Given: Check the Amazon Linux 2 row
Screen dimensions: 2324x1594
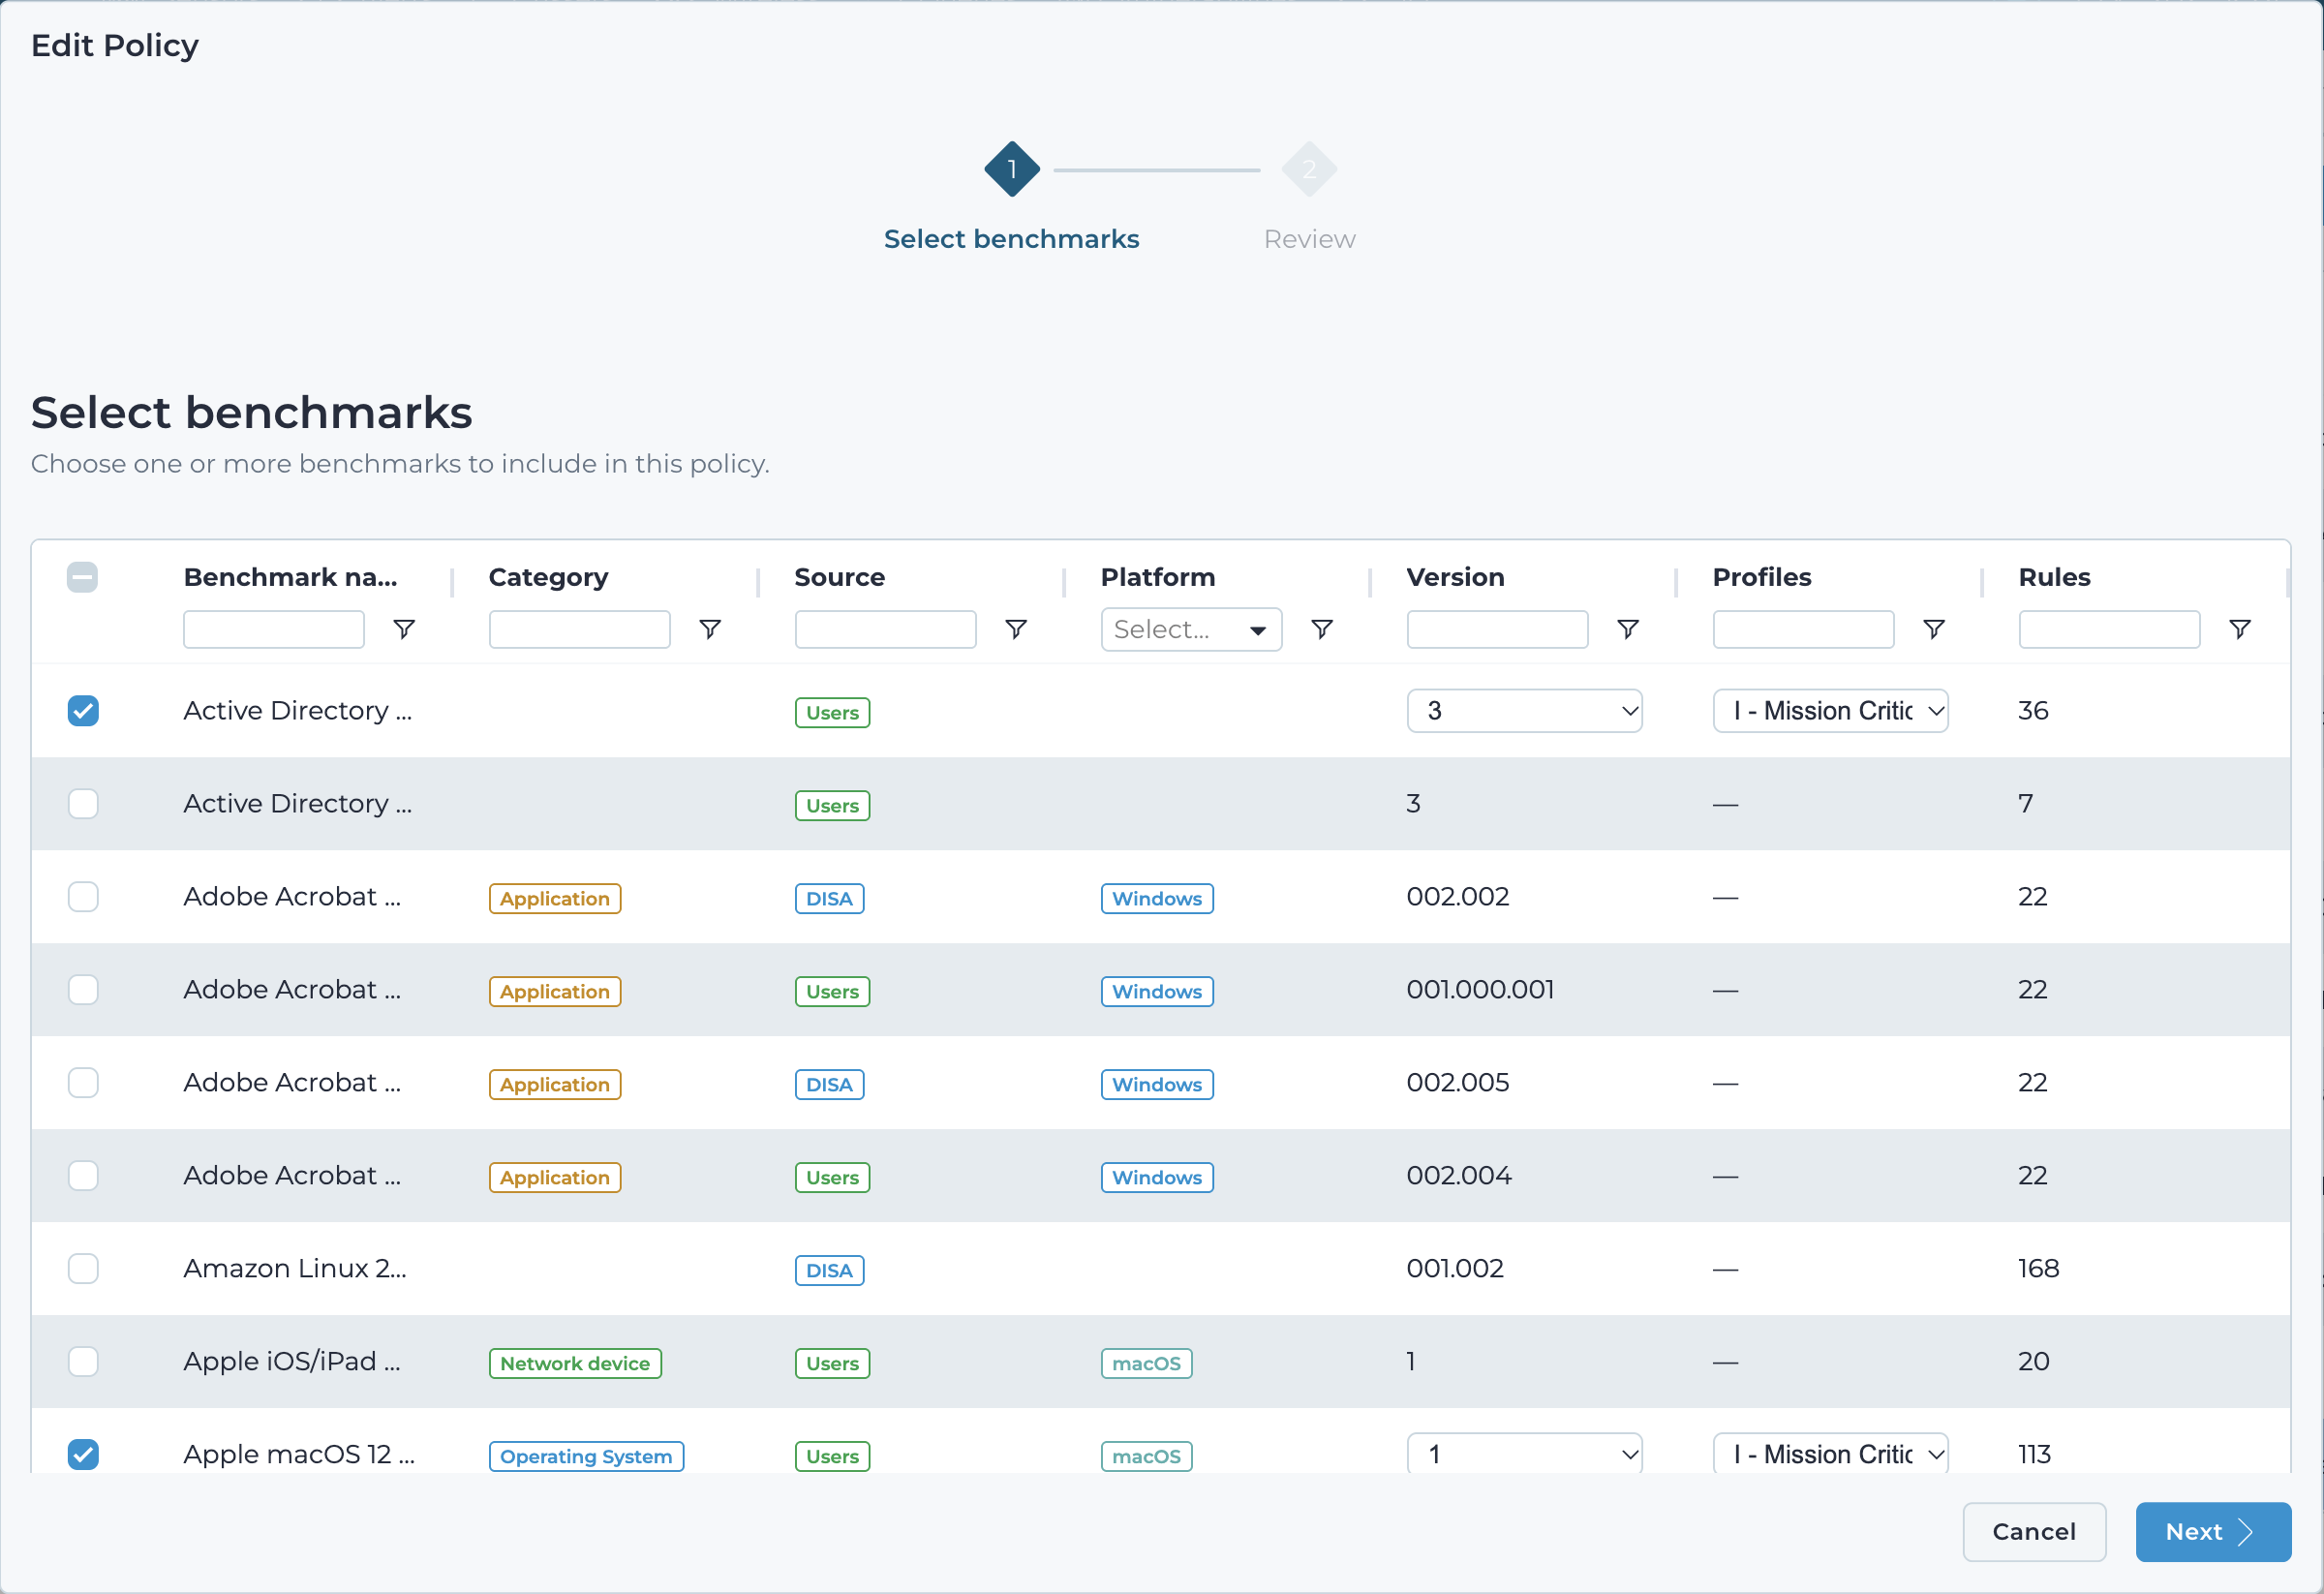Looking at the screenshot, I should [x=83, y=1269].
